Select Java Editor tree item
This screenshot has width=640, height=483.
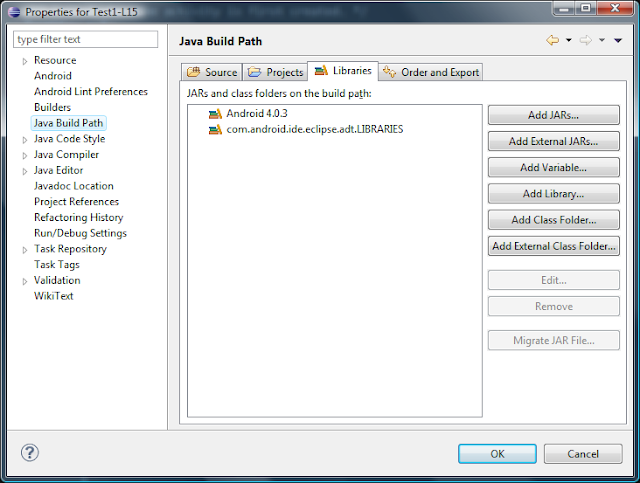(x=58, y=170)
